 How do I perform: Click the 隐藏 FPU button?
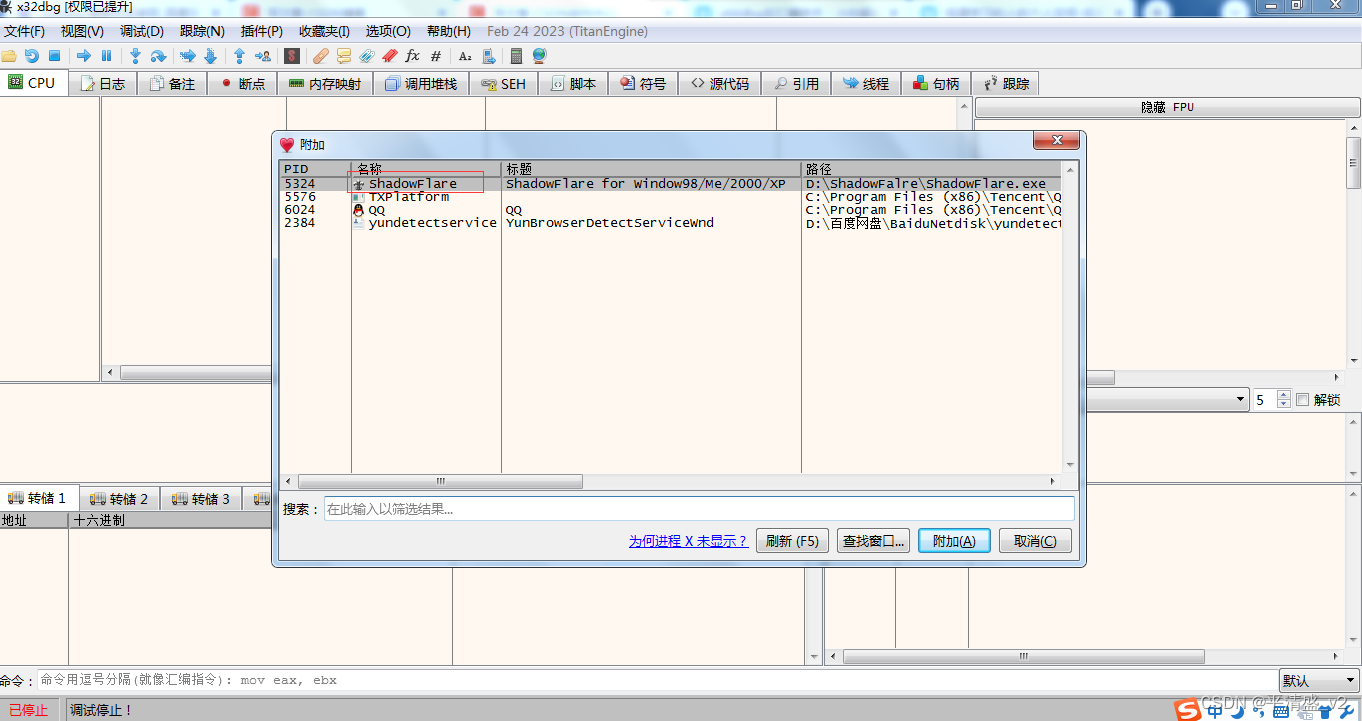(1167, 107)
